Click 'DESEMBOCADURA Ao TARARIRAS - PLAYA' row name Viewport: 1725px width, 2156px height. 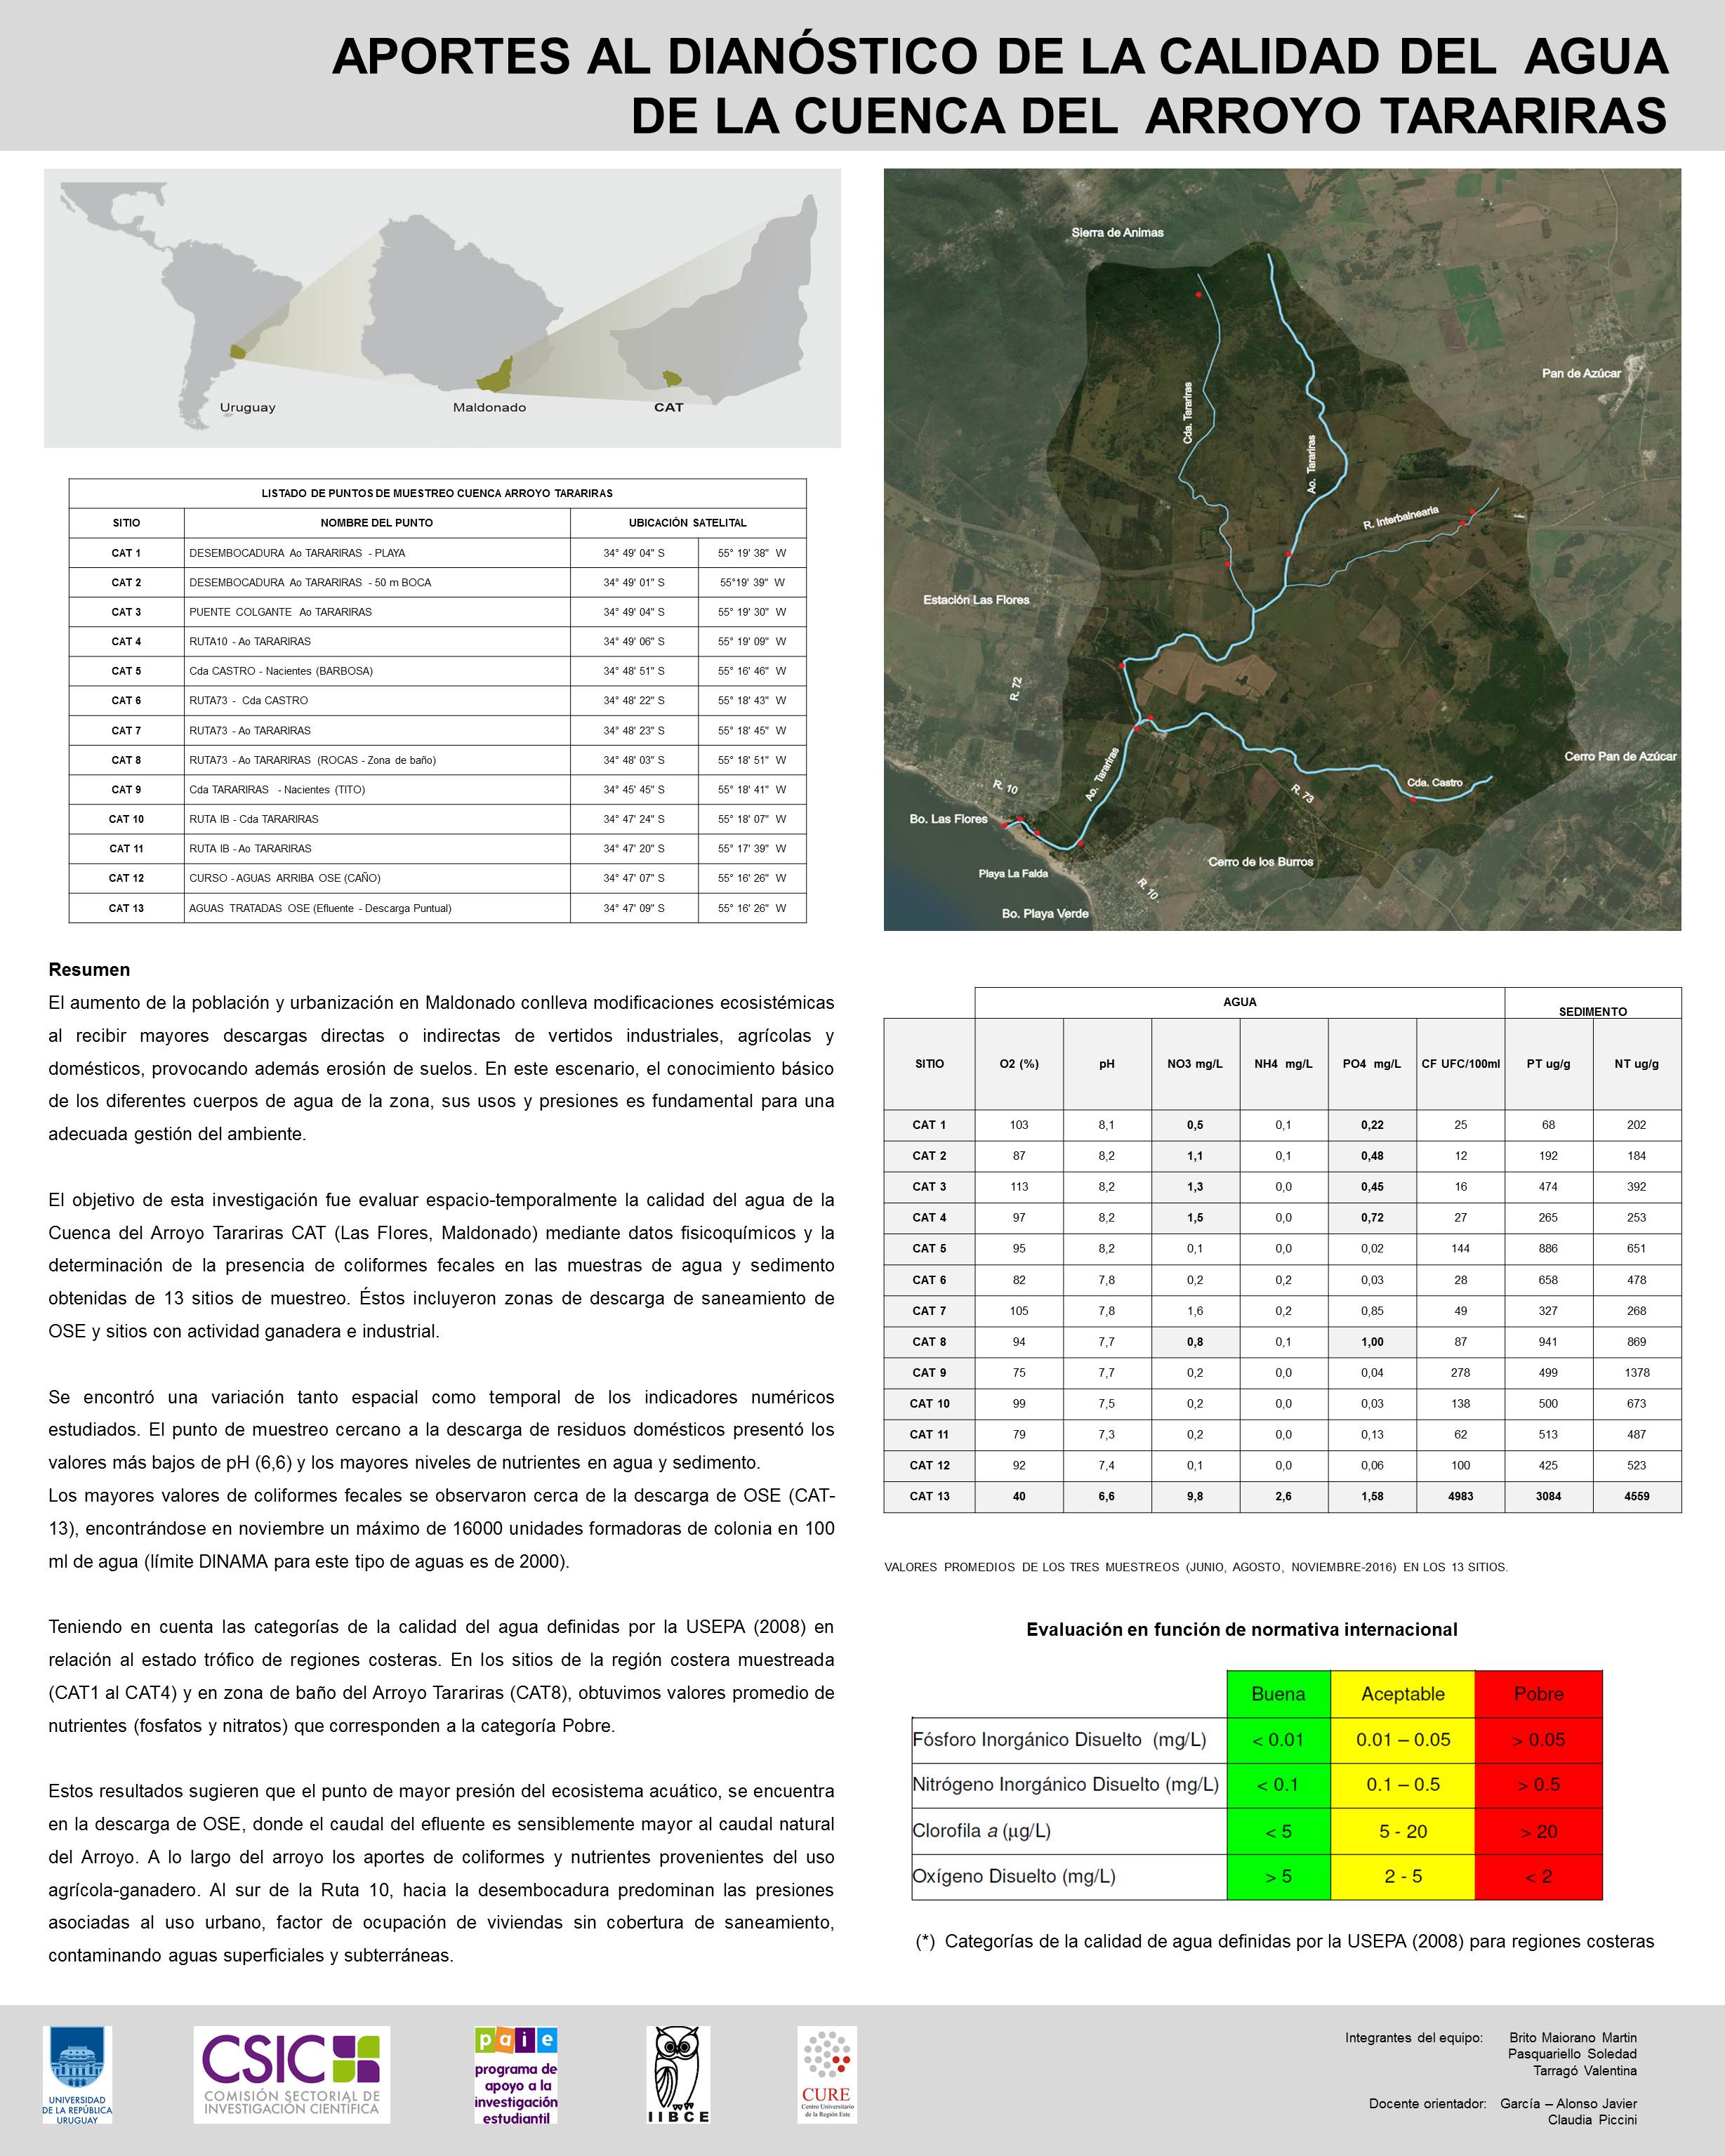pyautogui.click(x=297, y=553)
